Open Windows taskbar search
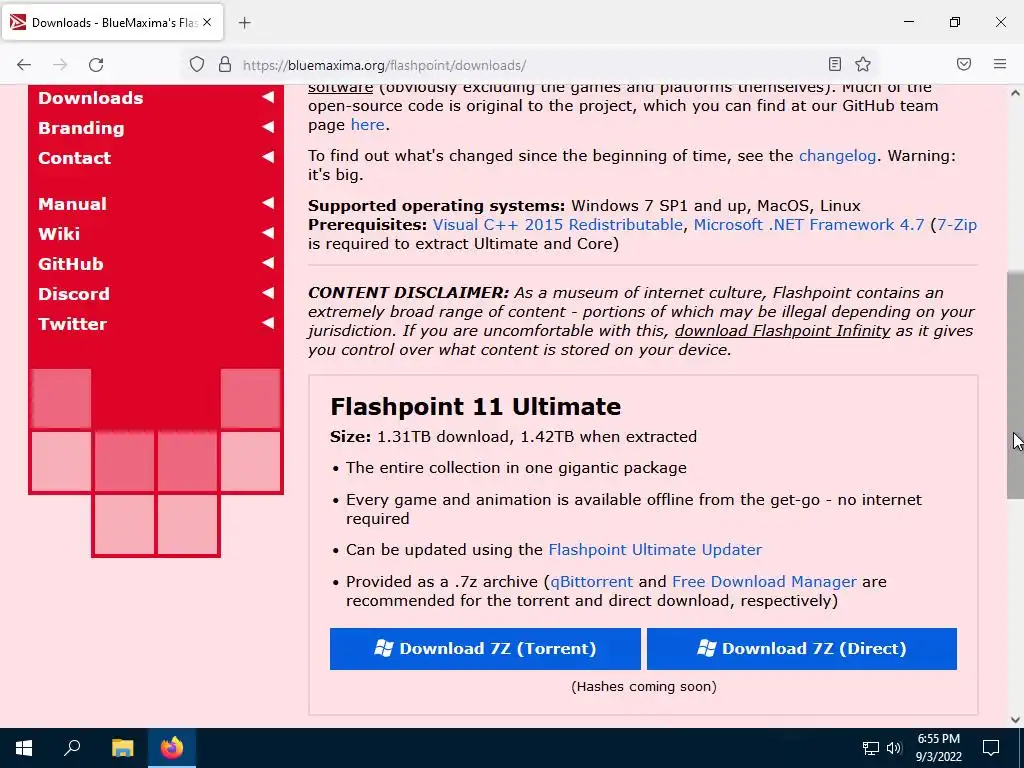Image resolution: width=1024 pixels, height=768 pixels. (72, 748)
